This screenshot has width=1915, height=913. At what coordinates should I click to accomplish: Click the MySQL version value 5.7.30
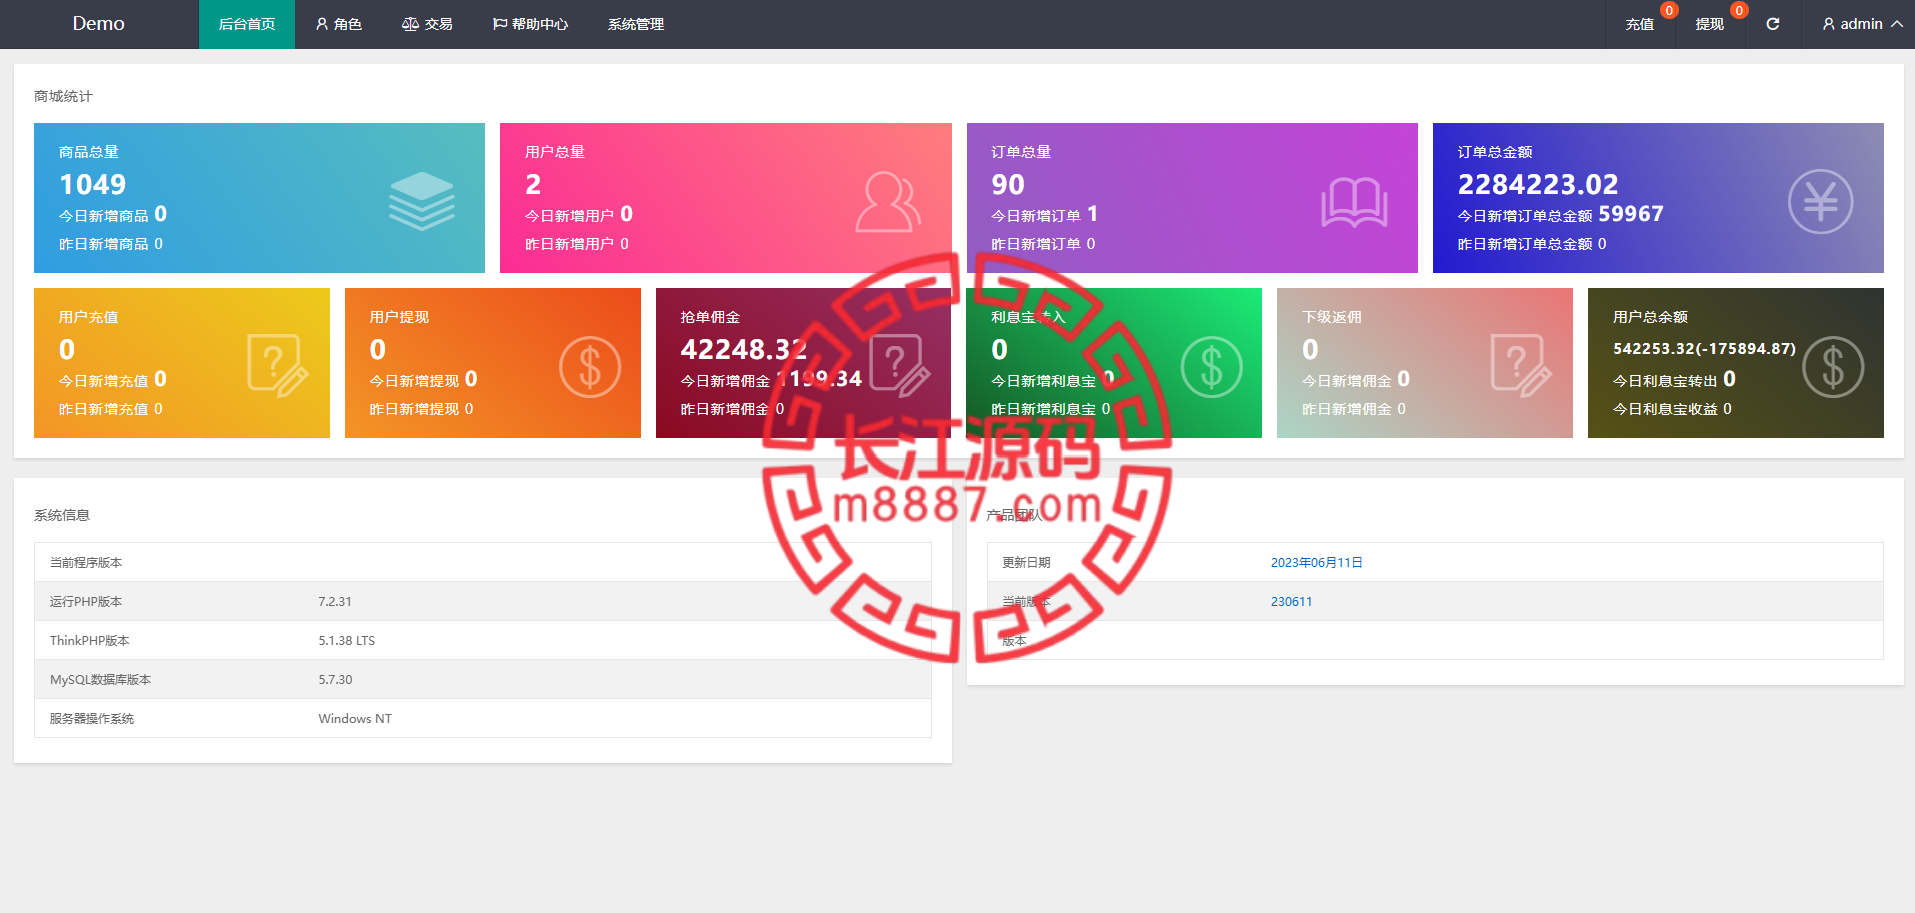pos(335,680)
